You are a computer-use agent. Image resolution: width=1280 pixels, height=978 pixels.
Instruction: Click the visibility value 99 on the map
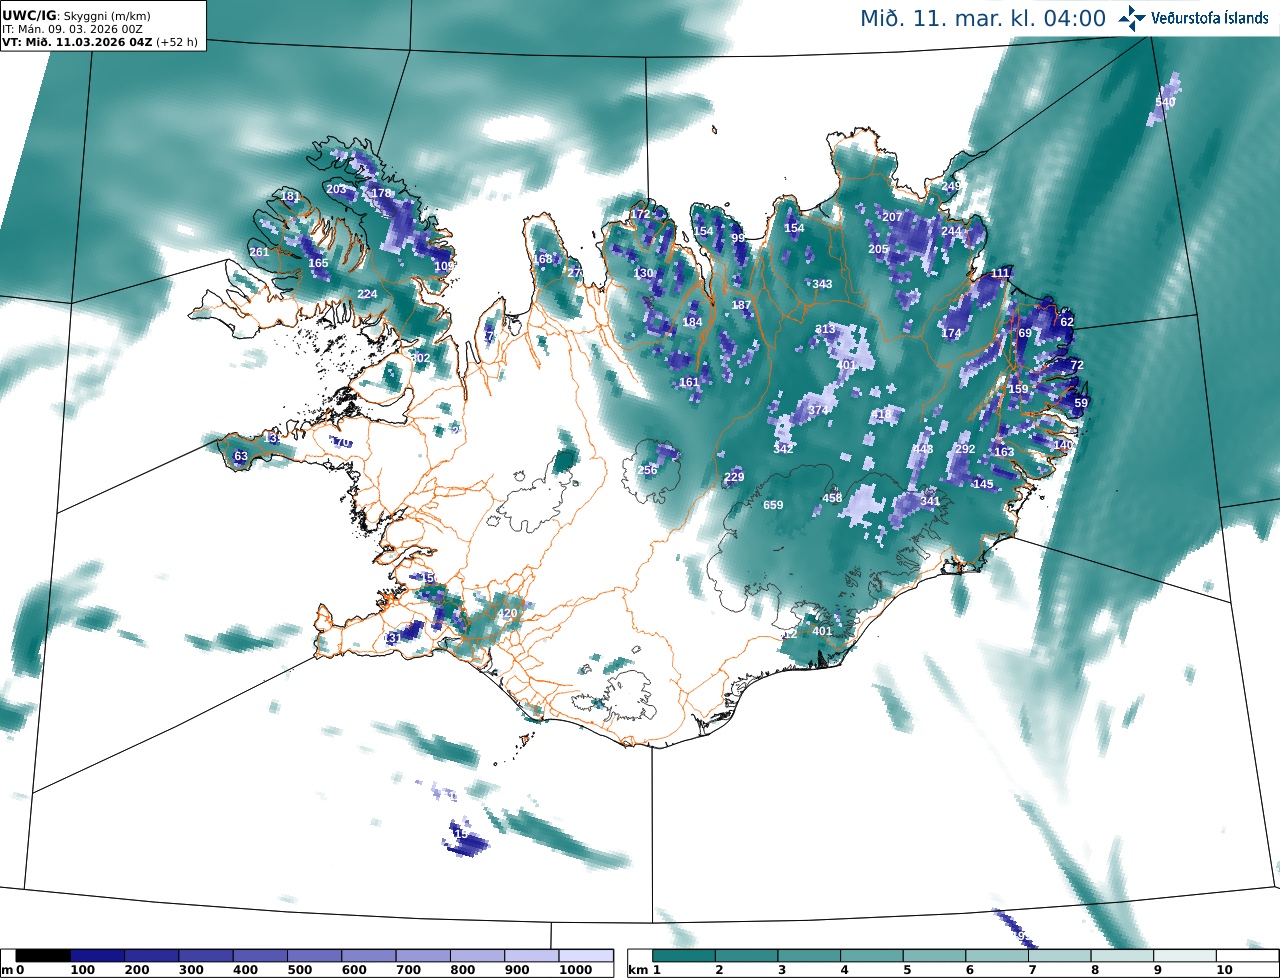tap(738, 238)
